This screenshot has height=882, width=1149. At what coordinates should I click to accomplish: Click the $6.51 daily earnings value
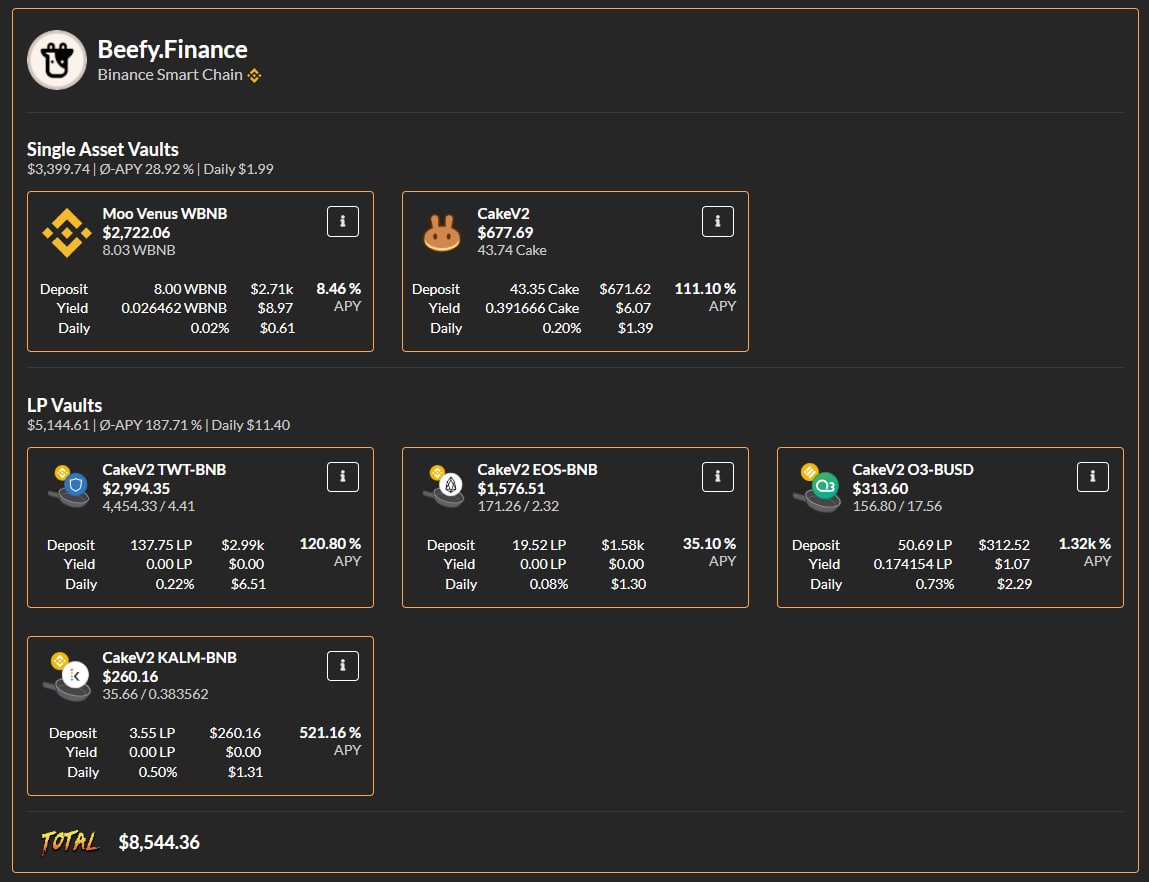248,584
